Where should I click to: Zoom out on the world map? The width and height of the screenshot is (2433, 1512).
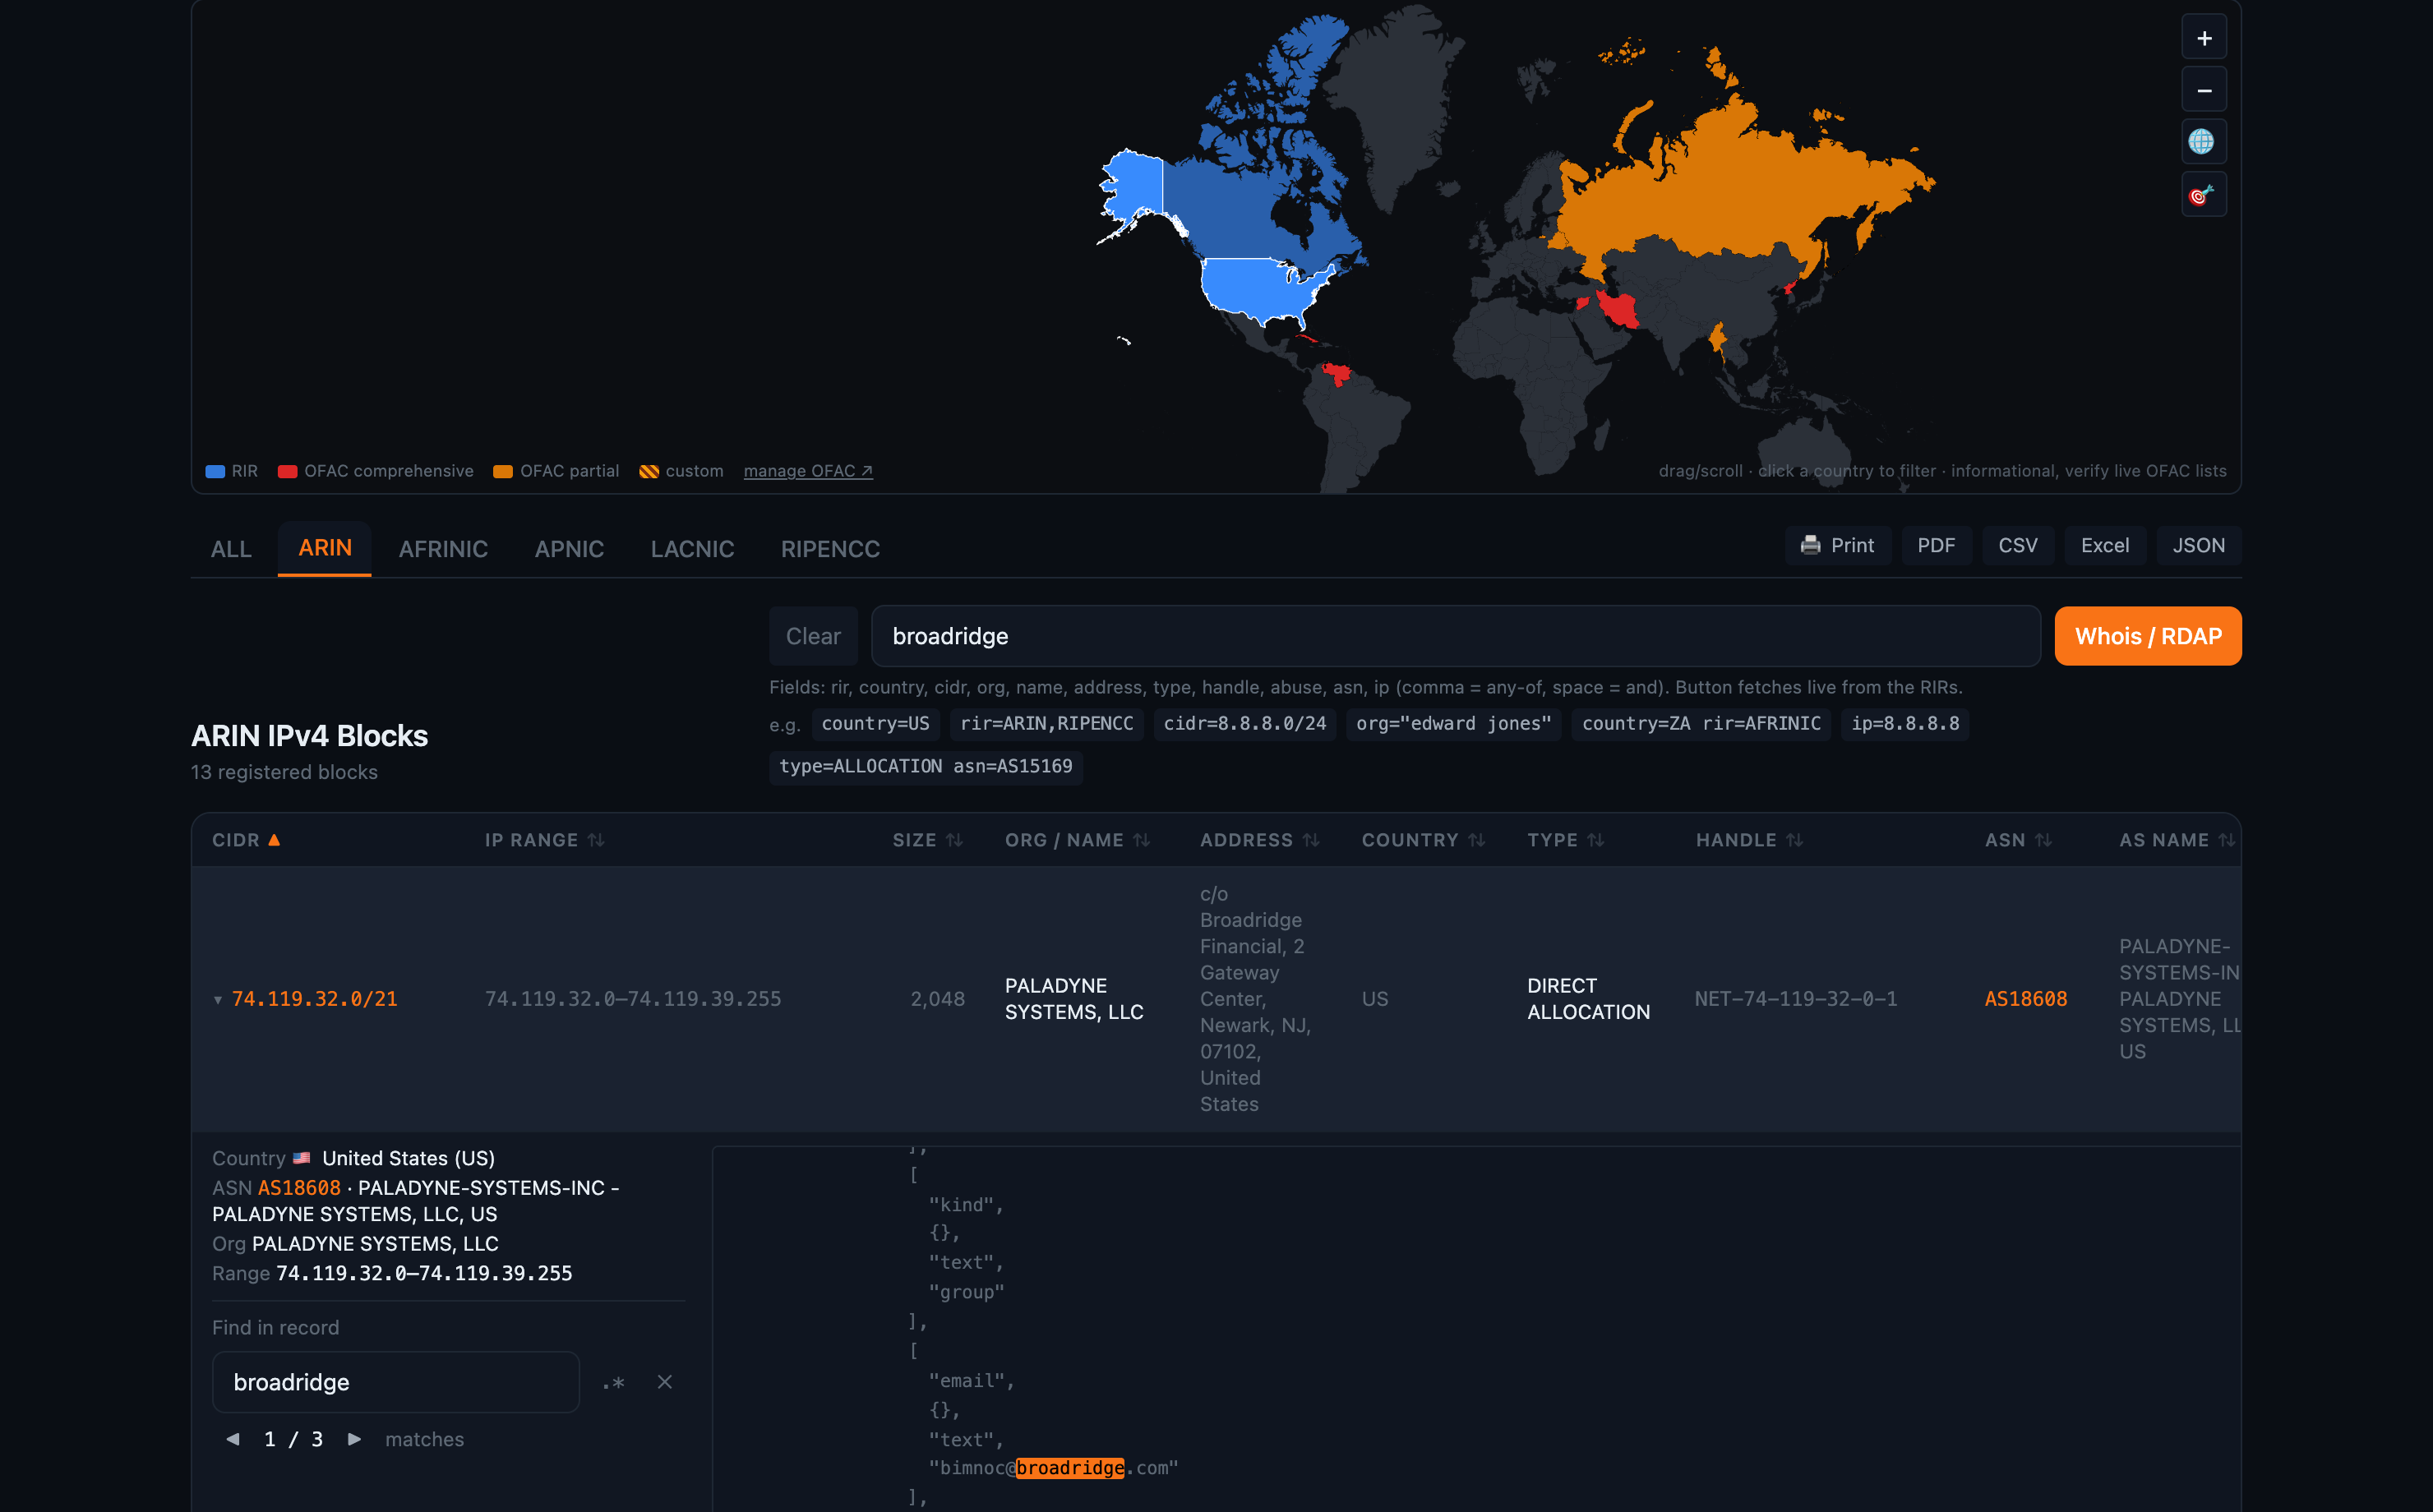(x=2203, y=90)
